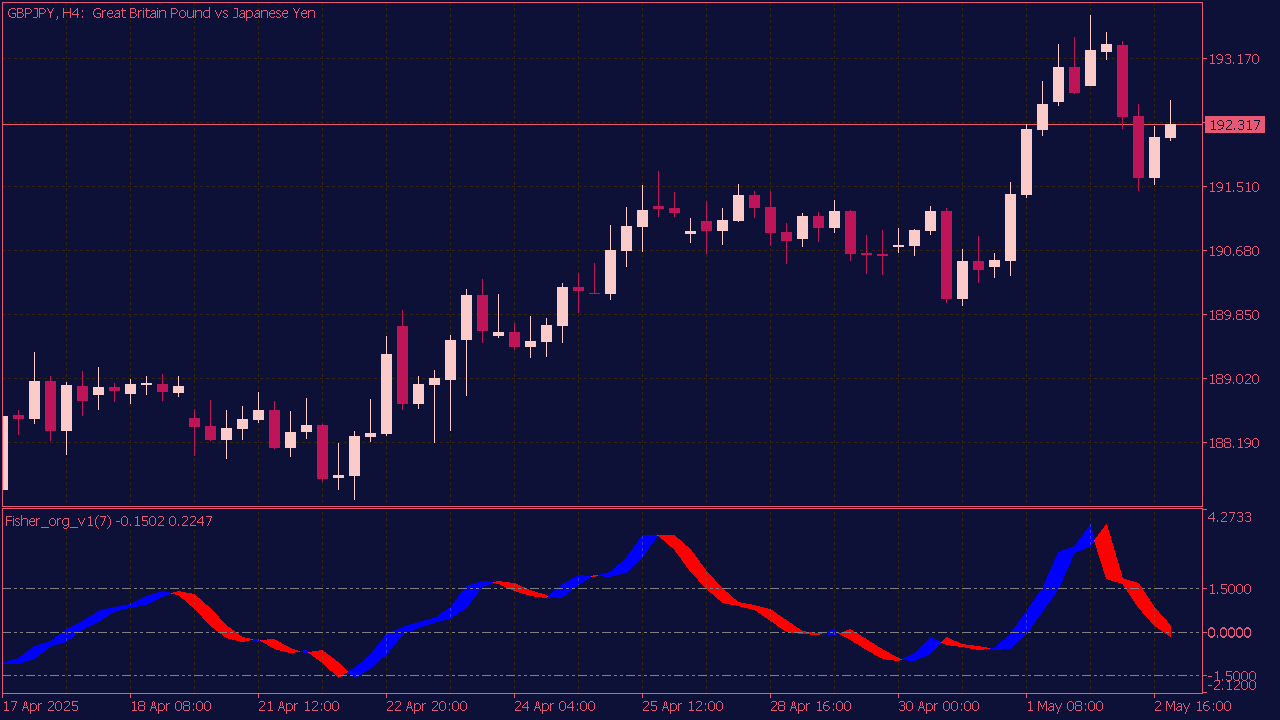Screen dimensions: 1280x720
Task: Click the 22 Apr 20:00 time label
Action: (427, 706)
